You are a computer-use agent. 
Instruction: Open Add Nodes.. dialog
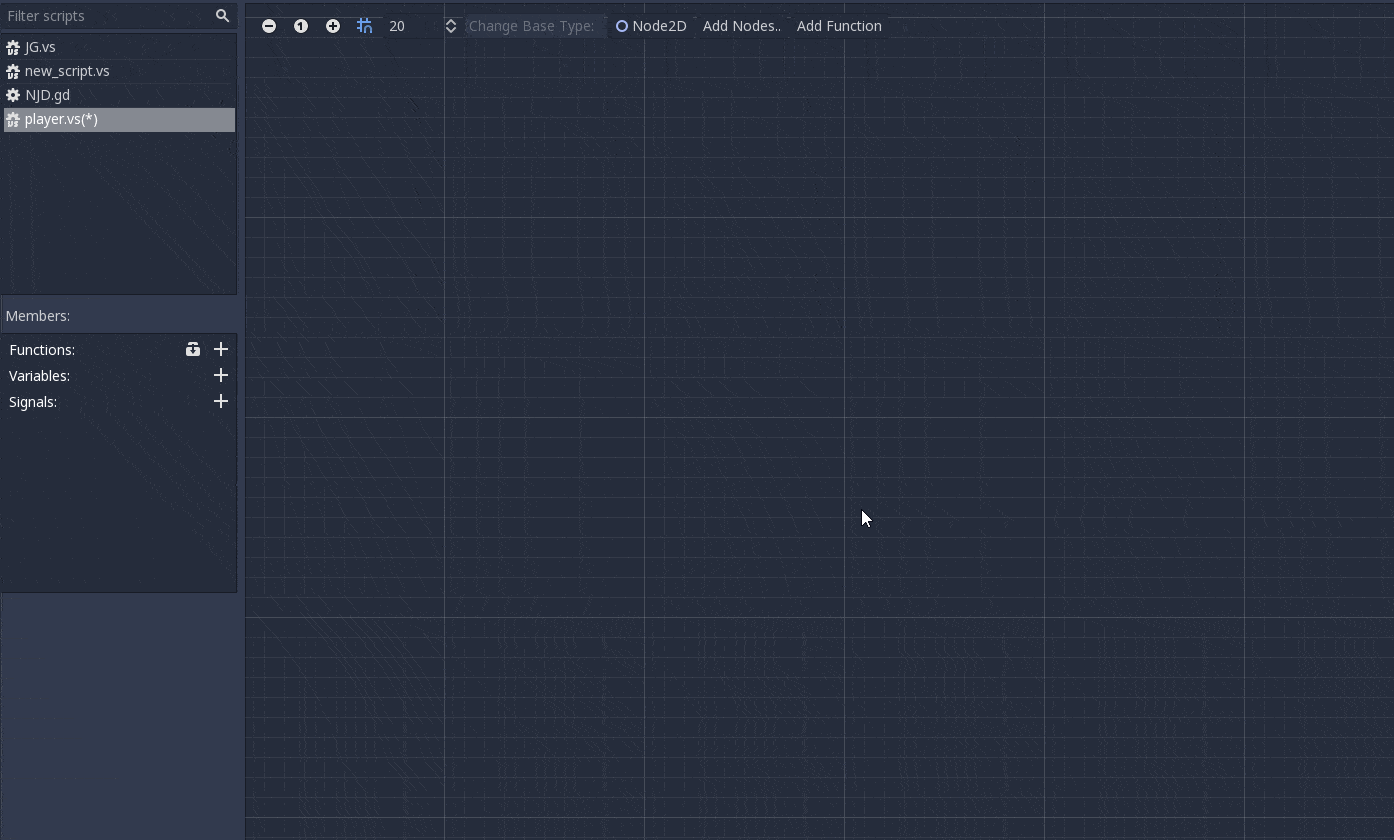[742, 26]
